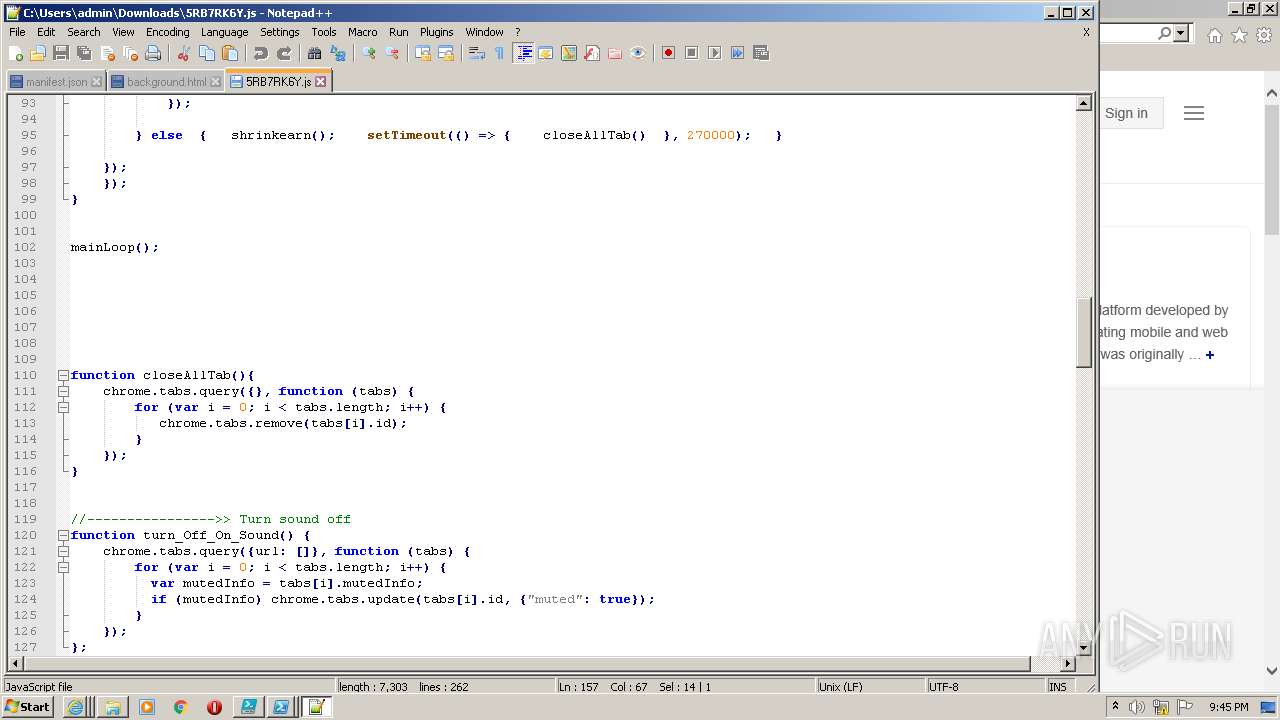Zoom in using toolbar icon
This screenshot has width=1280, height=720.
tap(369, 53)
